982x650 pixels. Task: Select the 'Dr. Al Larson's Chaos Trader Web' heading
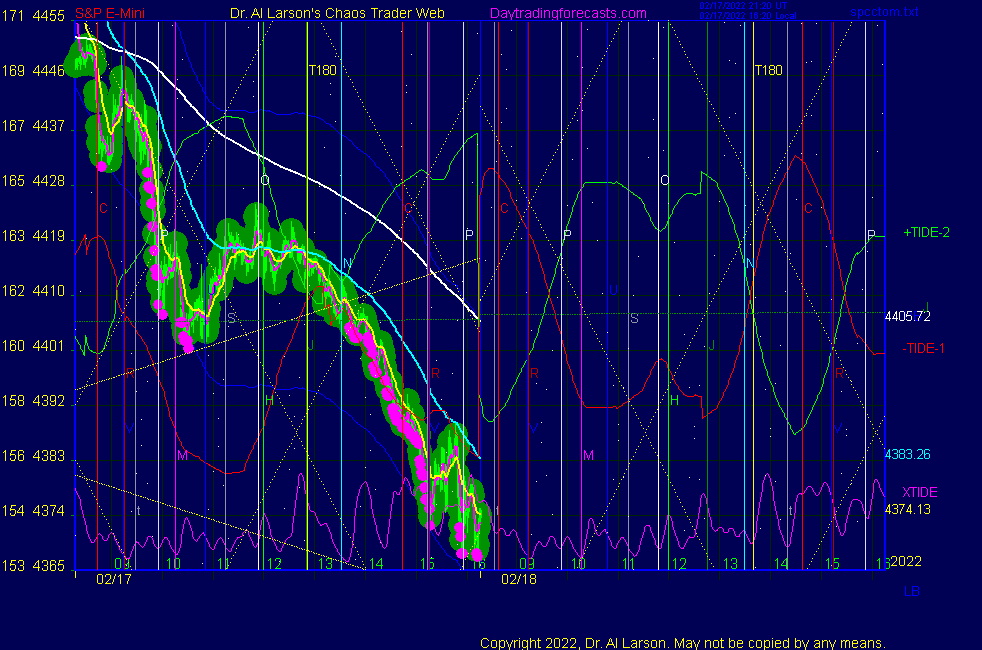pos(337,13)
